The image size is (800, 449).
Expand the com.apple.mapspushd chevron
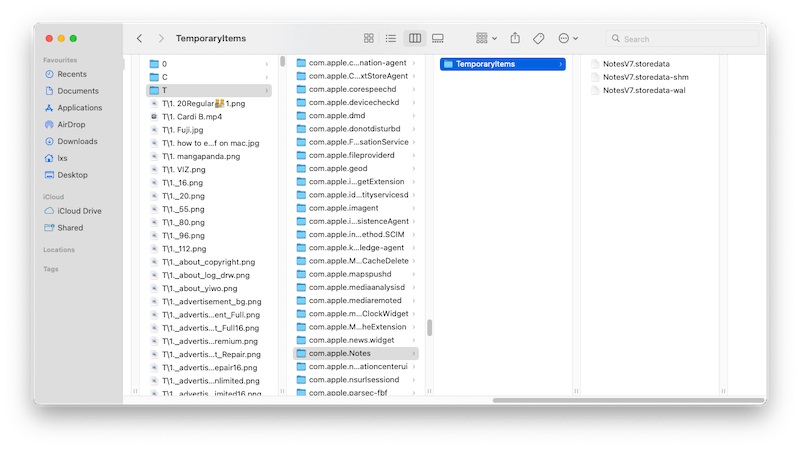pyautogui.click(x=414, y=275)
